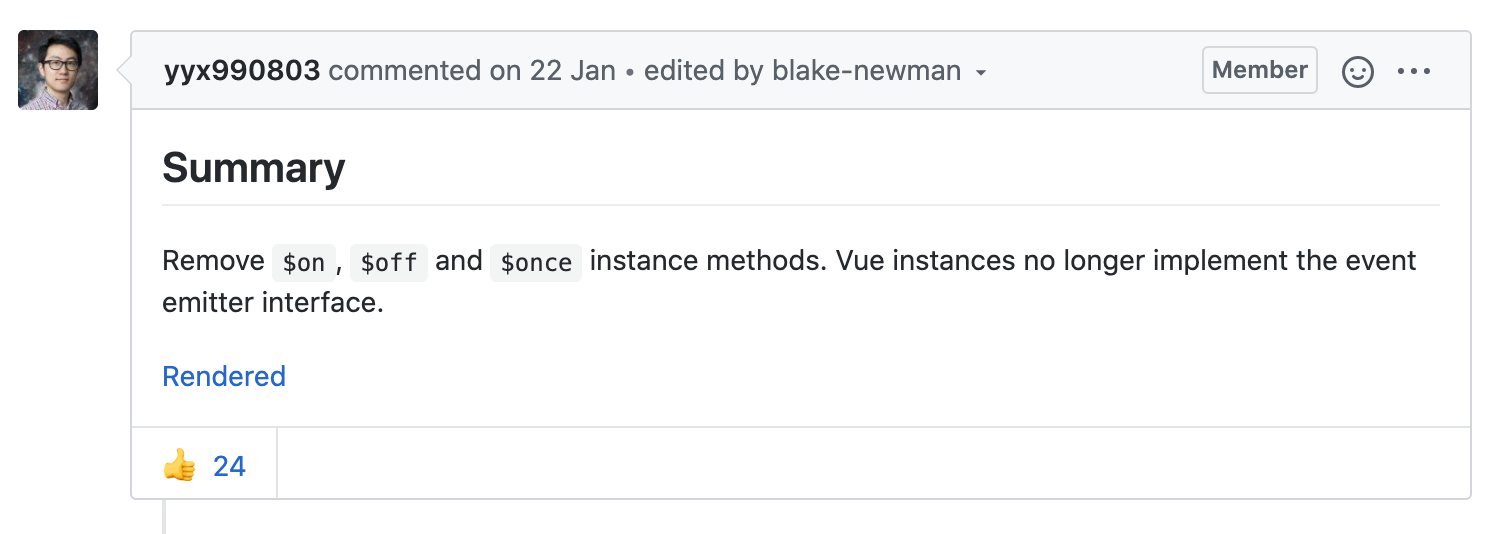Click the "instance methods" phrase
This screenshot has height=534, width=1494.
coord(707,261)
